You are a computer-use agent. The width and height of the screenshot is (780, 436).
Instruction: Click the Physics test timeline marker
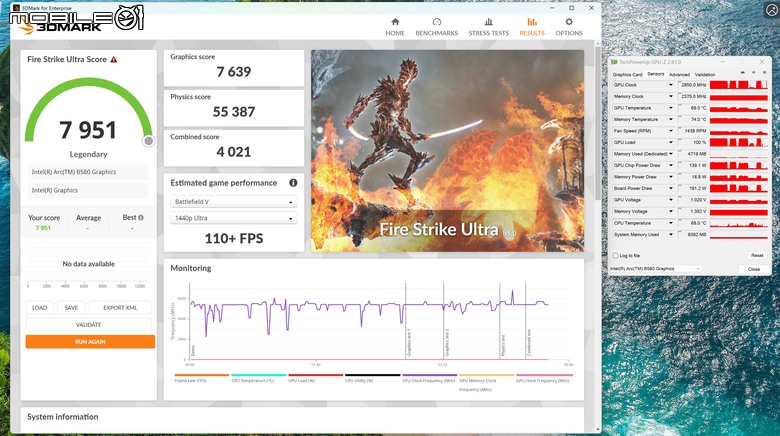[x=503, y=346]
